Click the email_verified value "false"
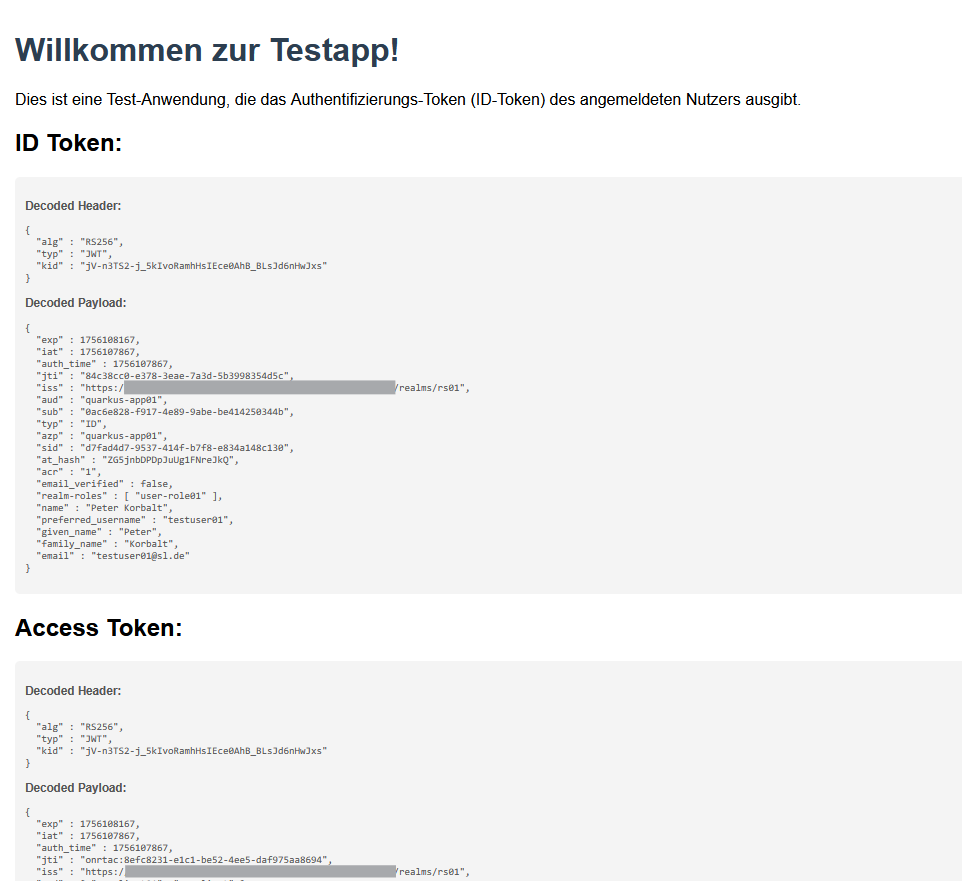Screen dimensions: 962x881 (155, 484)
